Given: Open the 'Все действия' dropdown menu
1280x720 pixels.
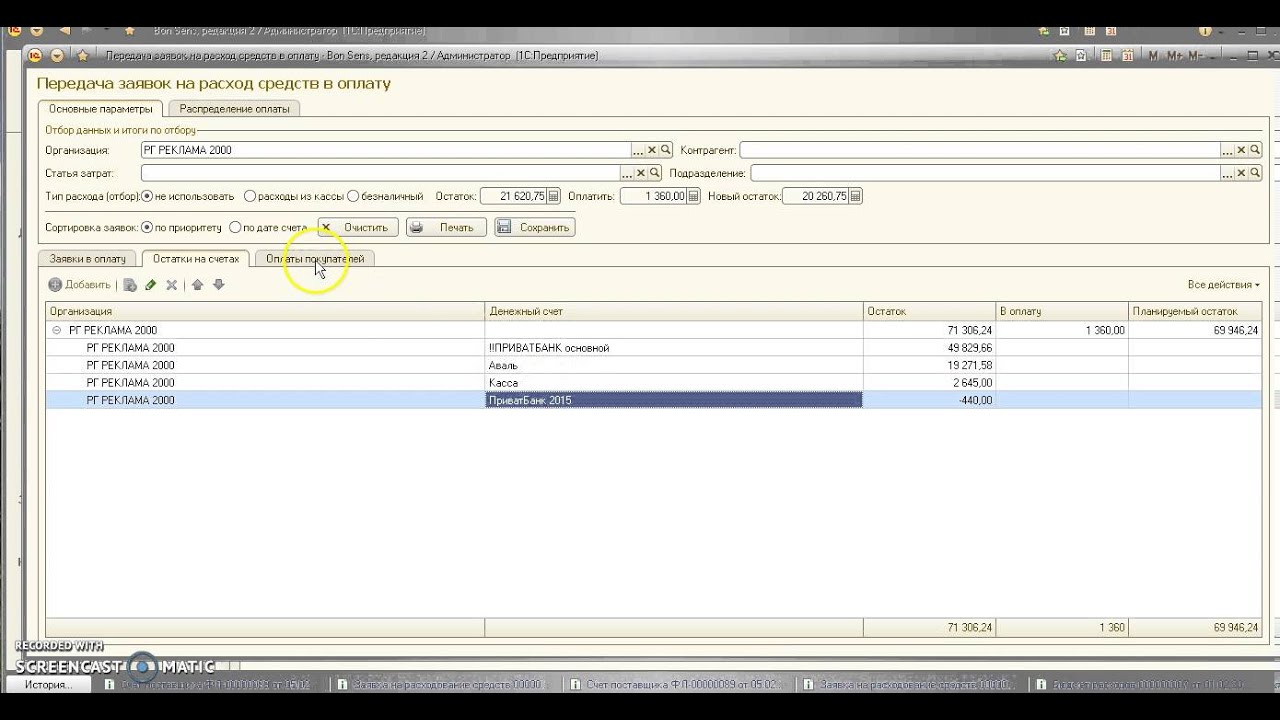Looking at the screenshot, I should (x=1223, y=285).
